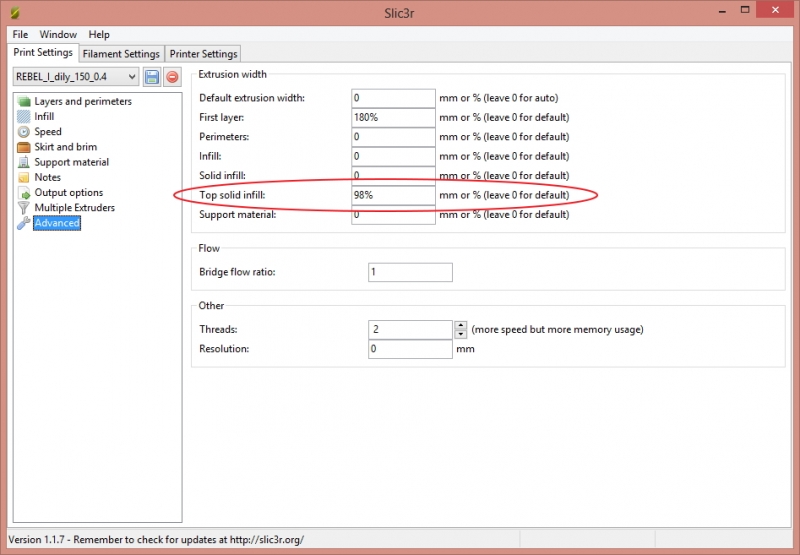Select Output options in the sidebar

[x=68, y=192]
